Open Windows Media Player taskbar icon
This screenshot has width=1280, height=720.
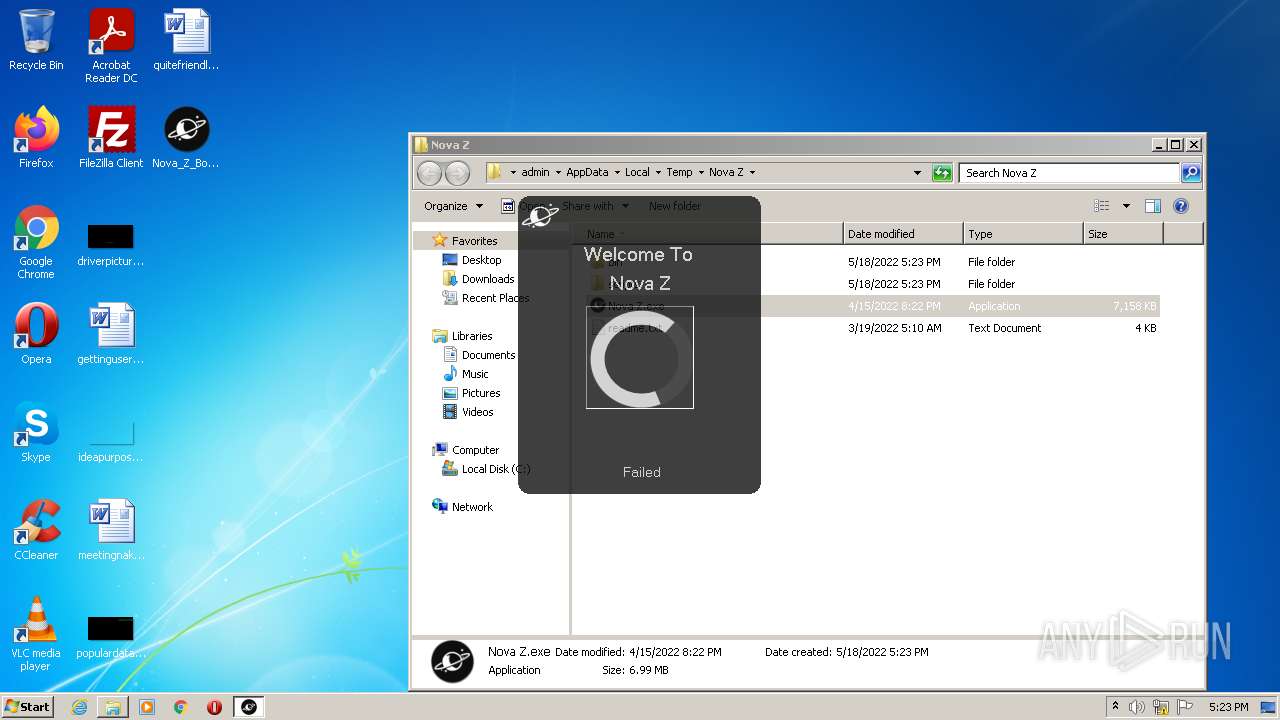[147, 707]
